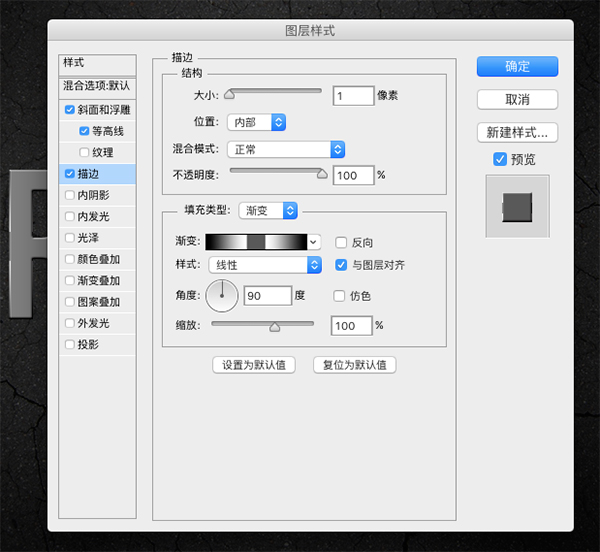Click the angle dial control
The image size is (600, 552).
point(222,296)
